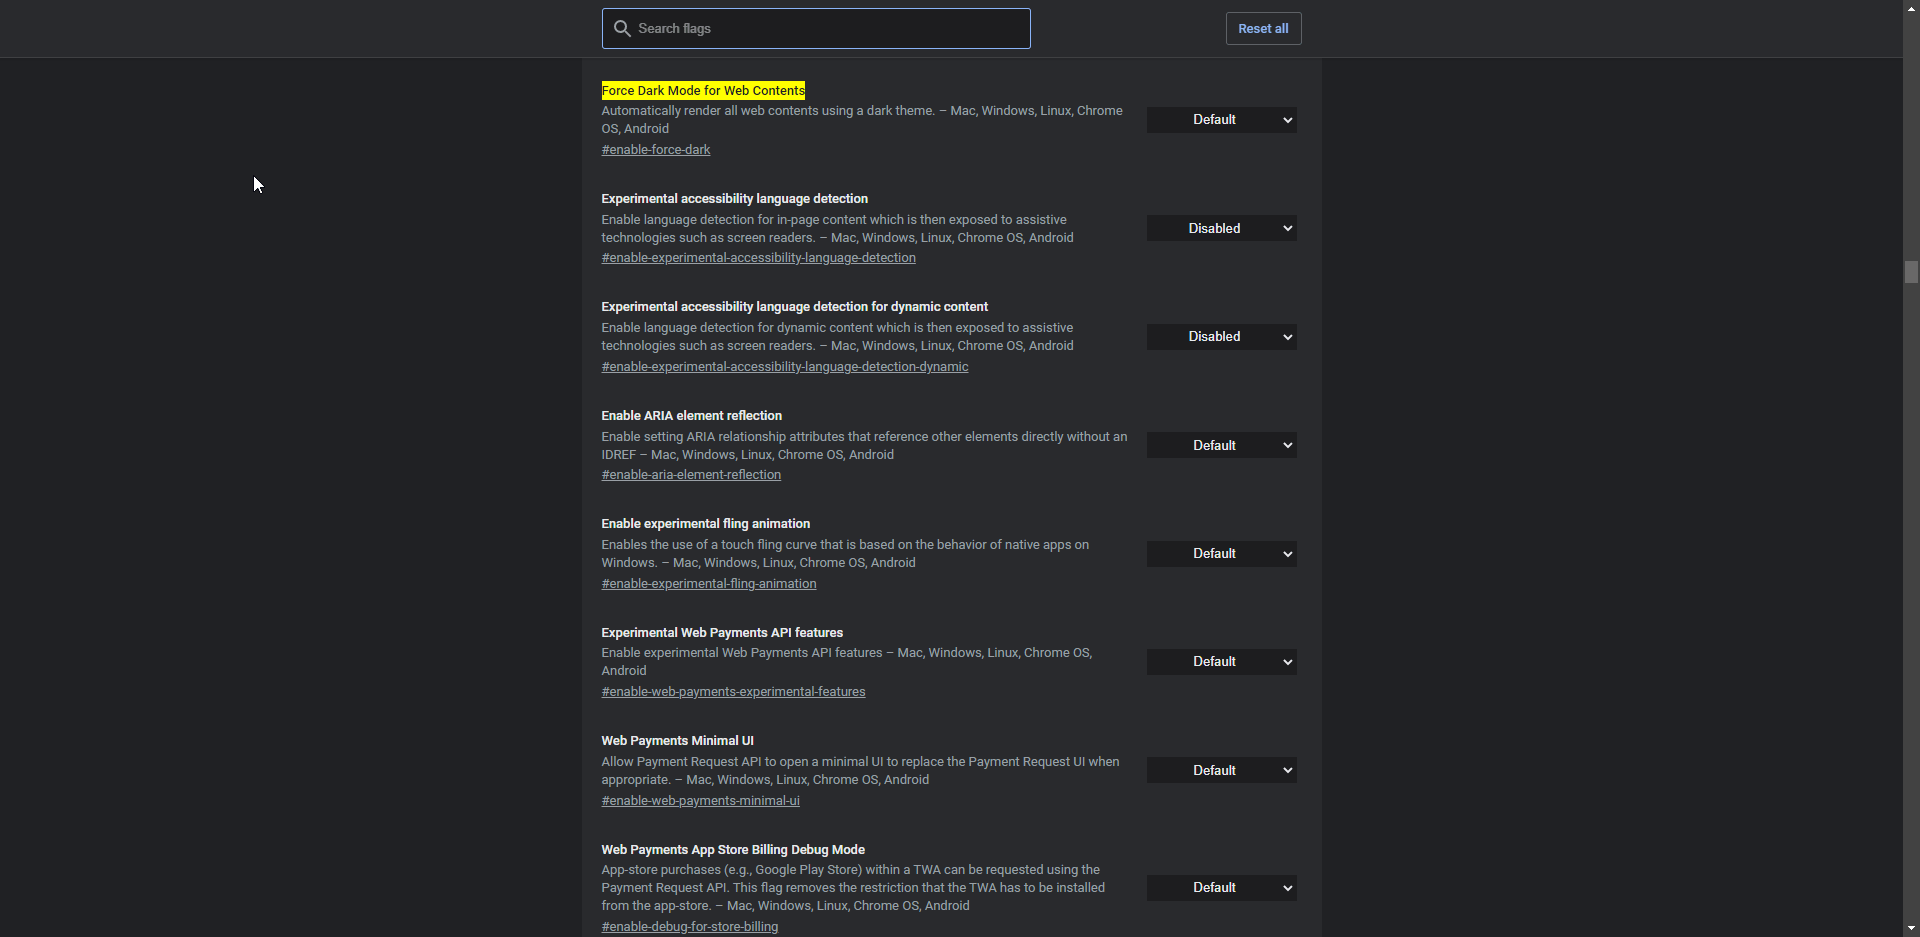Follow the #enable-force-dark link
Screen dimensions: 1920x937
(656, 150)
